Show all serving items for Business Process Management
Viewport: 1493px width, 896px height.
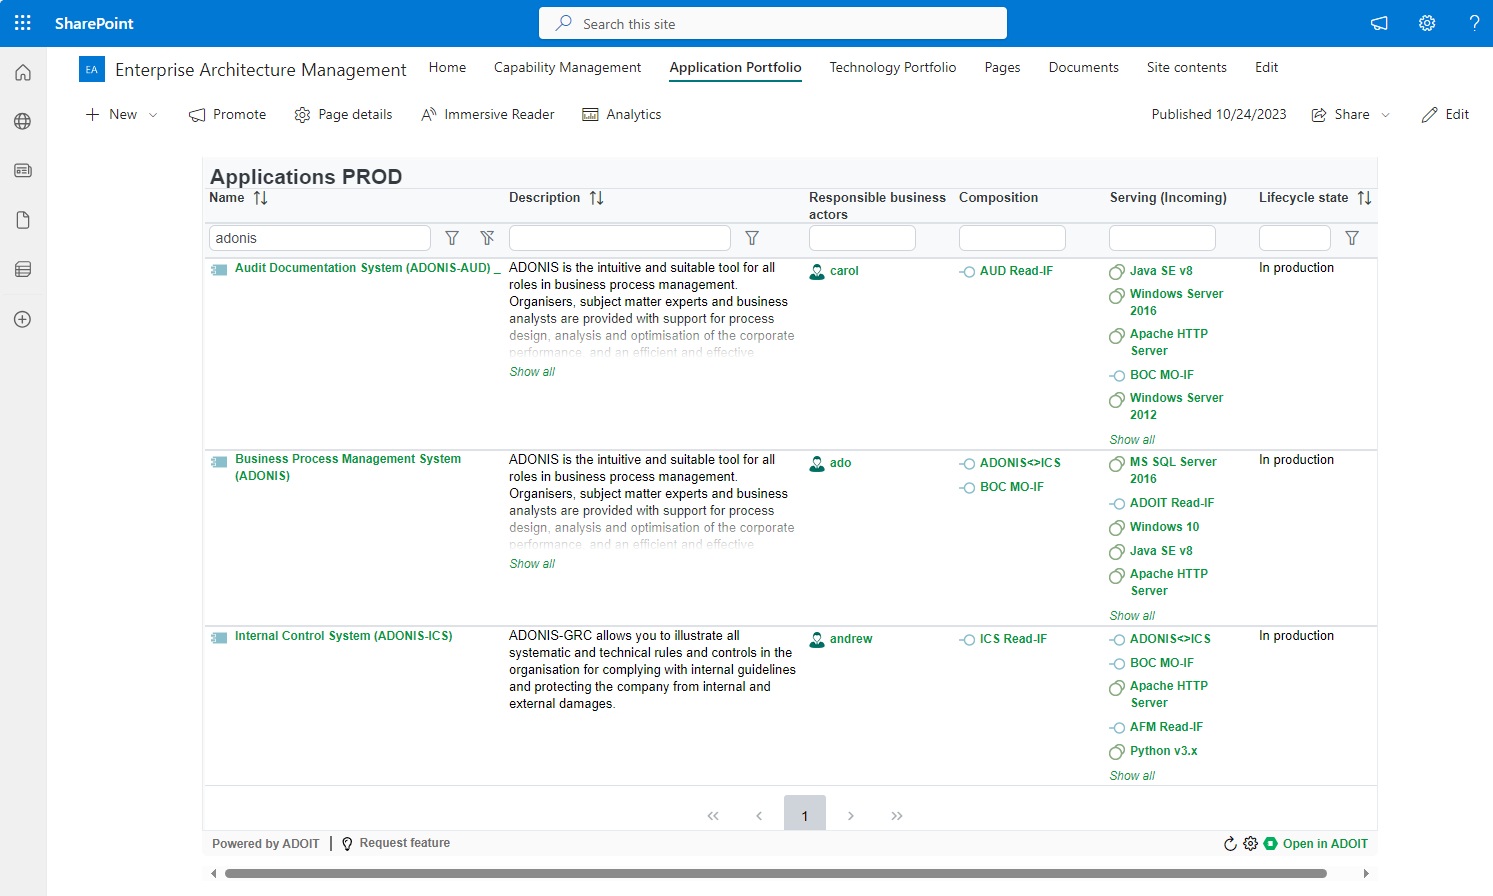click(1132, 616)
